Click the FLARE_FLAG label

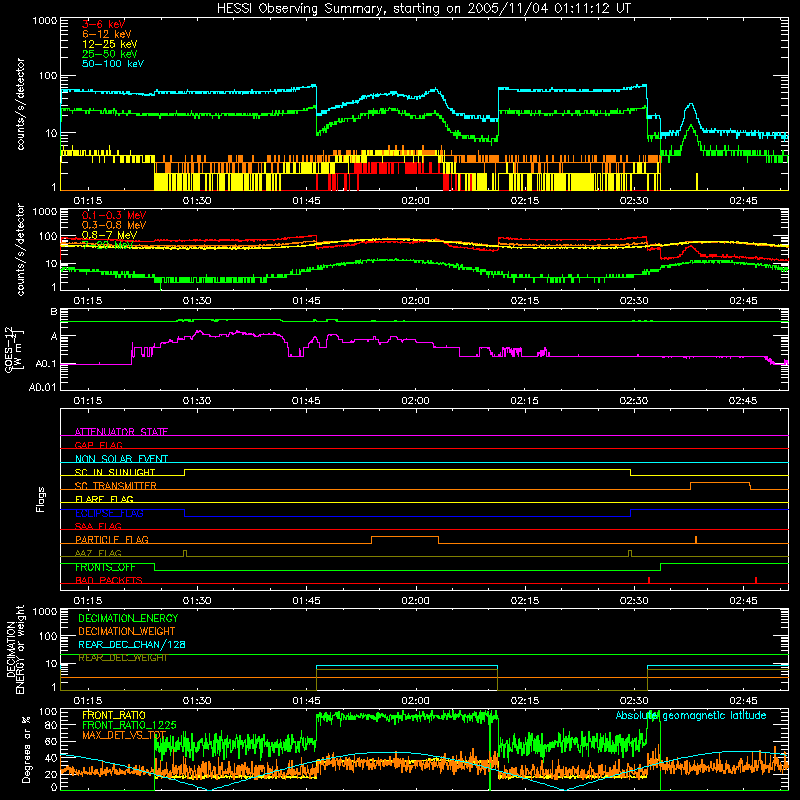pos(104,499)
